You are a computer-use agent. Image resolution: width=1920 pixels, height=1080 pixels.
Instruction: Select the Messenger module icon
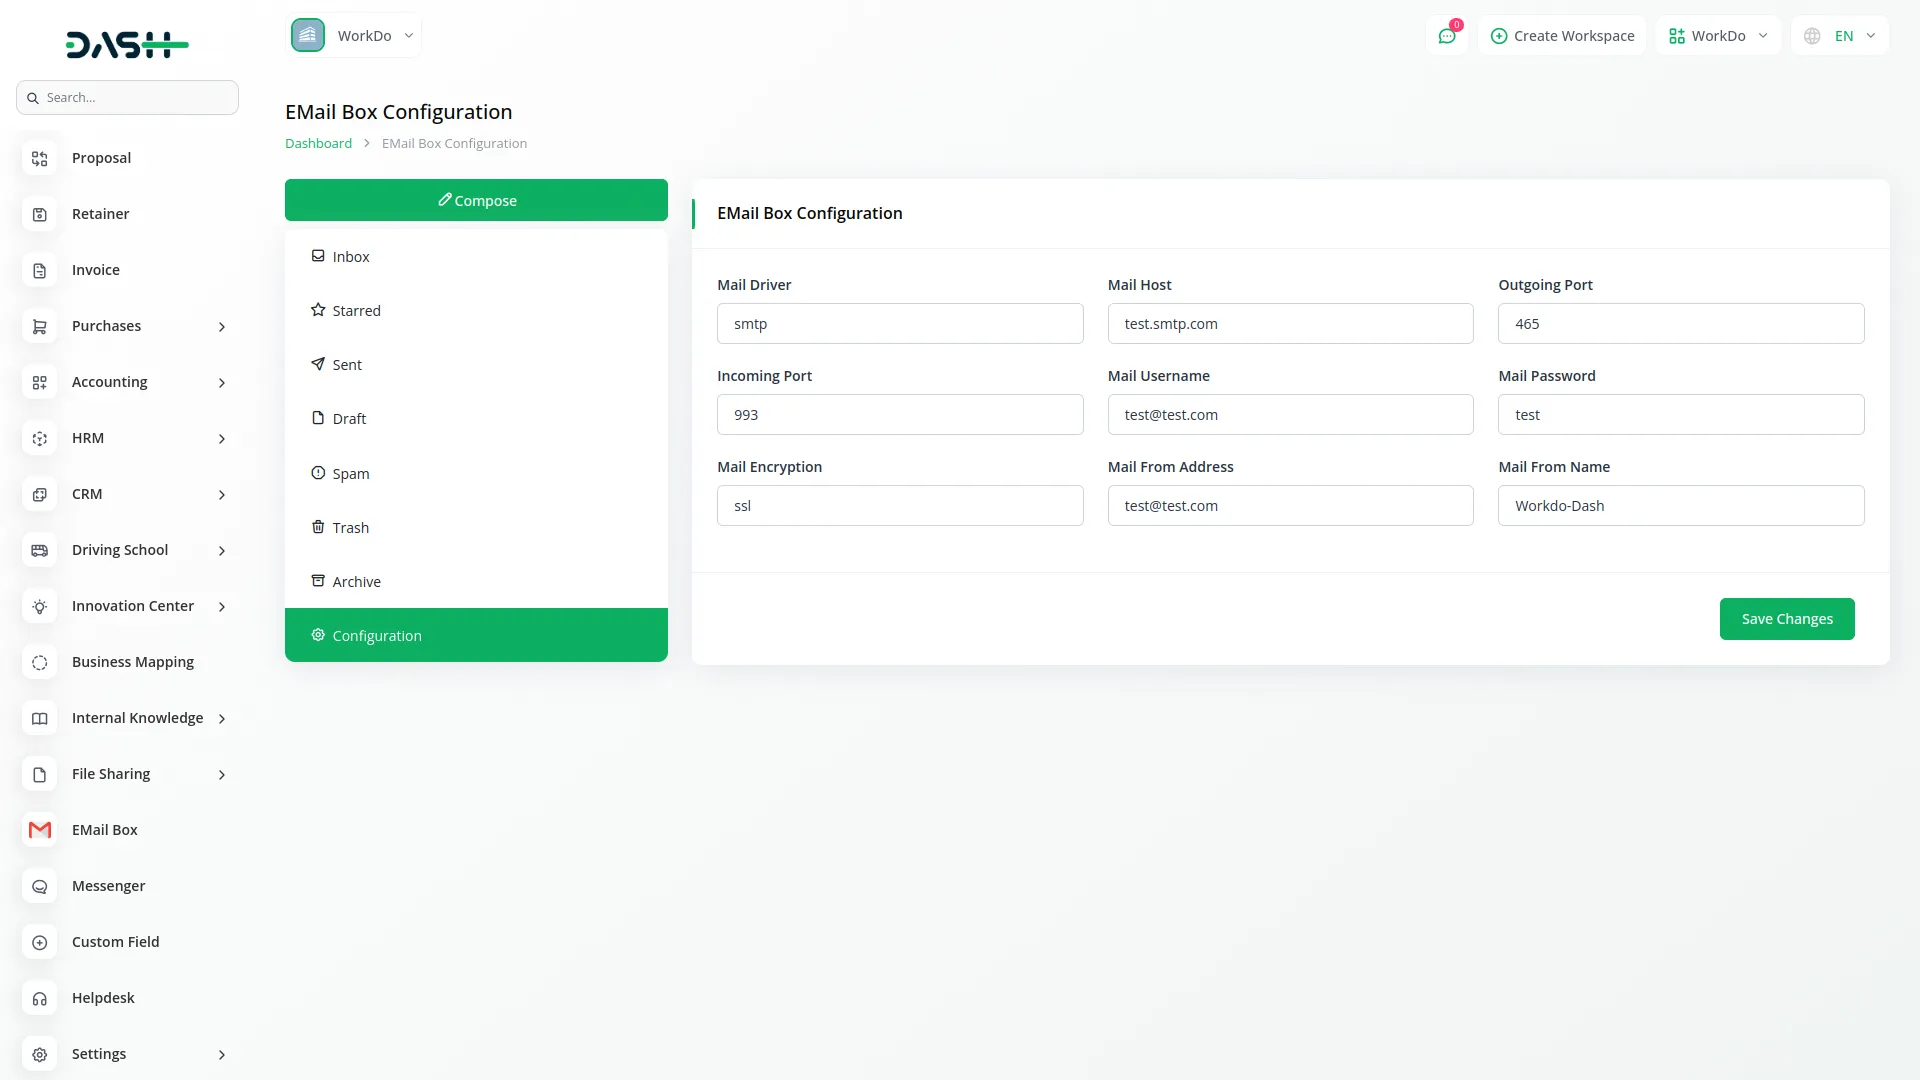(39, 886)
